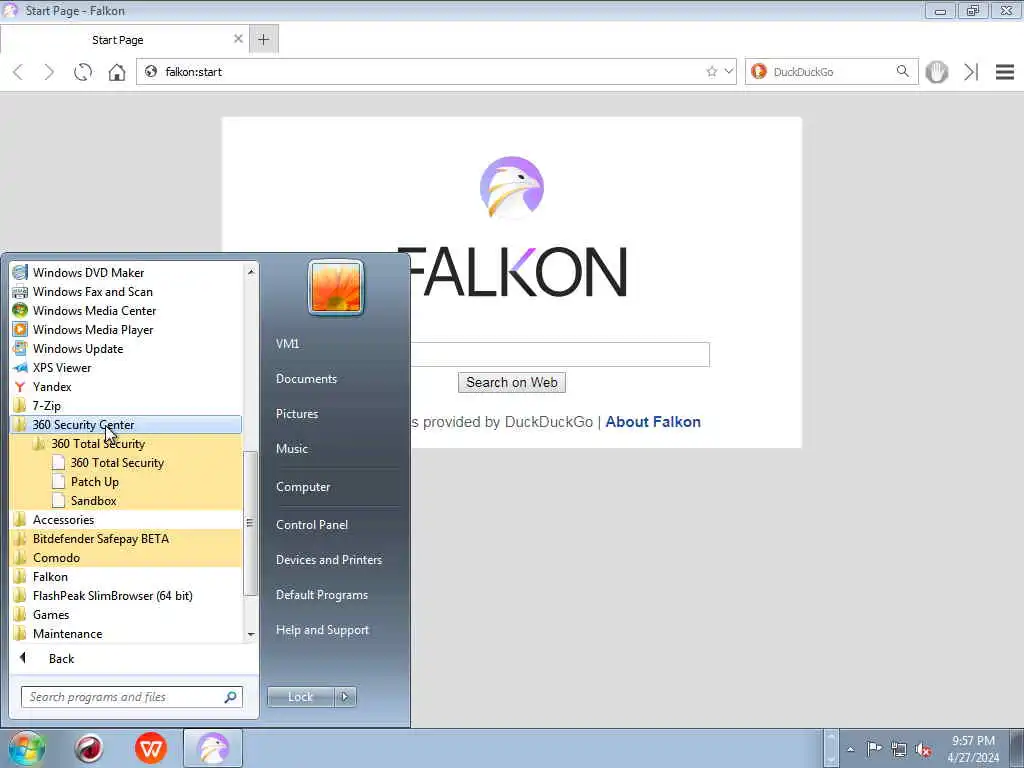Launch Windows Media Center
Screen dimensions: 1024x768
tap(126, 311)
